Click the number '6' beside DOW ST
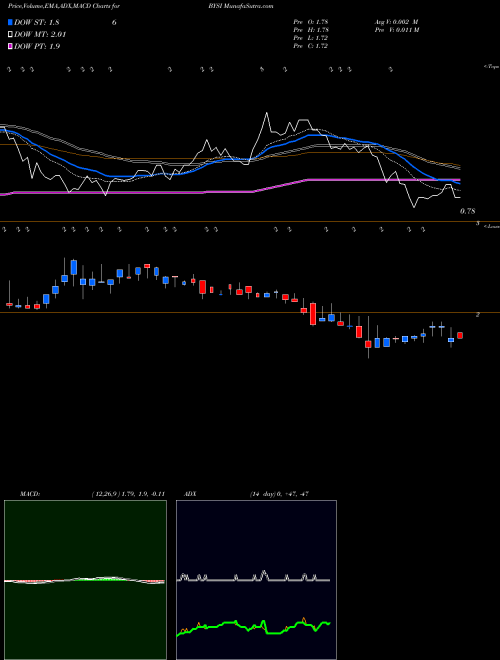Screen dimensions: 500x660 (114, 22)
